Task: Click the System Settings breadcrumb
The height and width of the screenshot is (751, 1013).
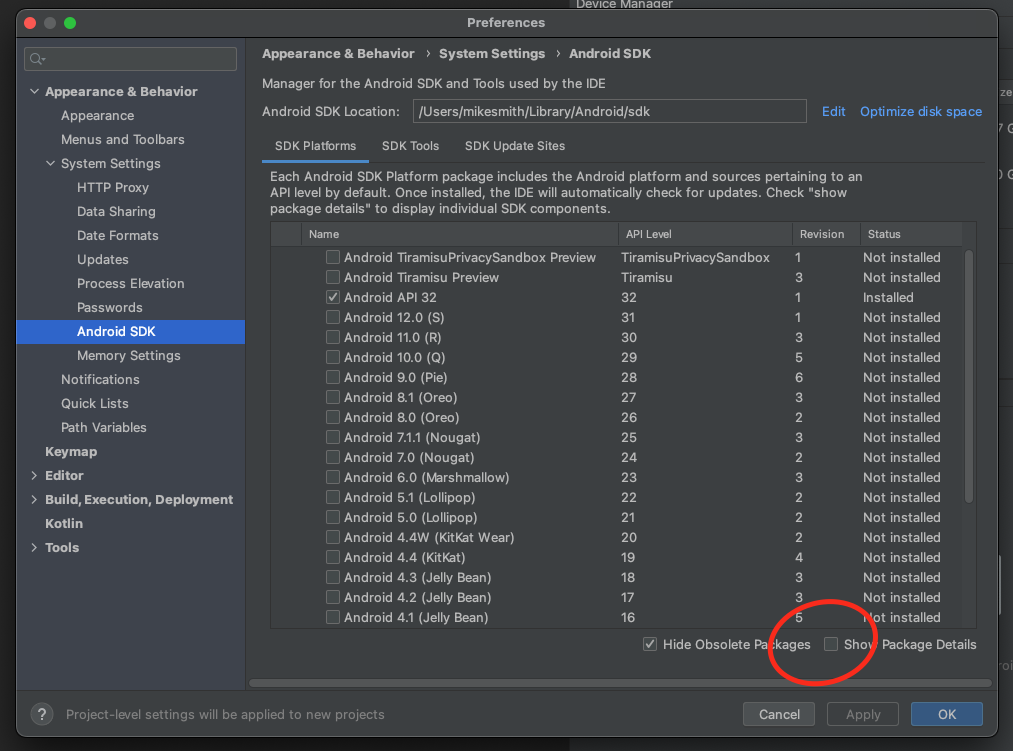Action: coord(492,54)
